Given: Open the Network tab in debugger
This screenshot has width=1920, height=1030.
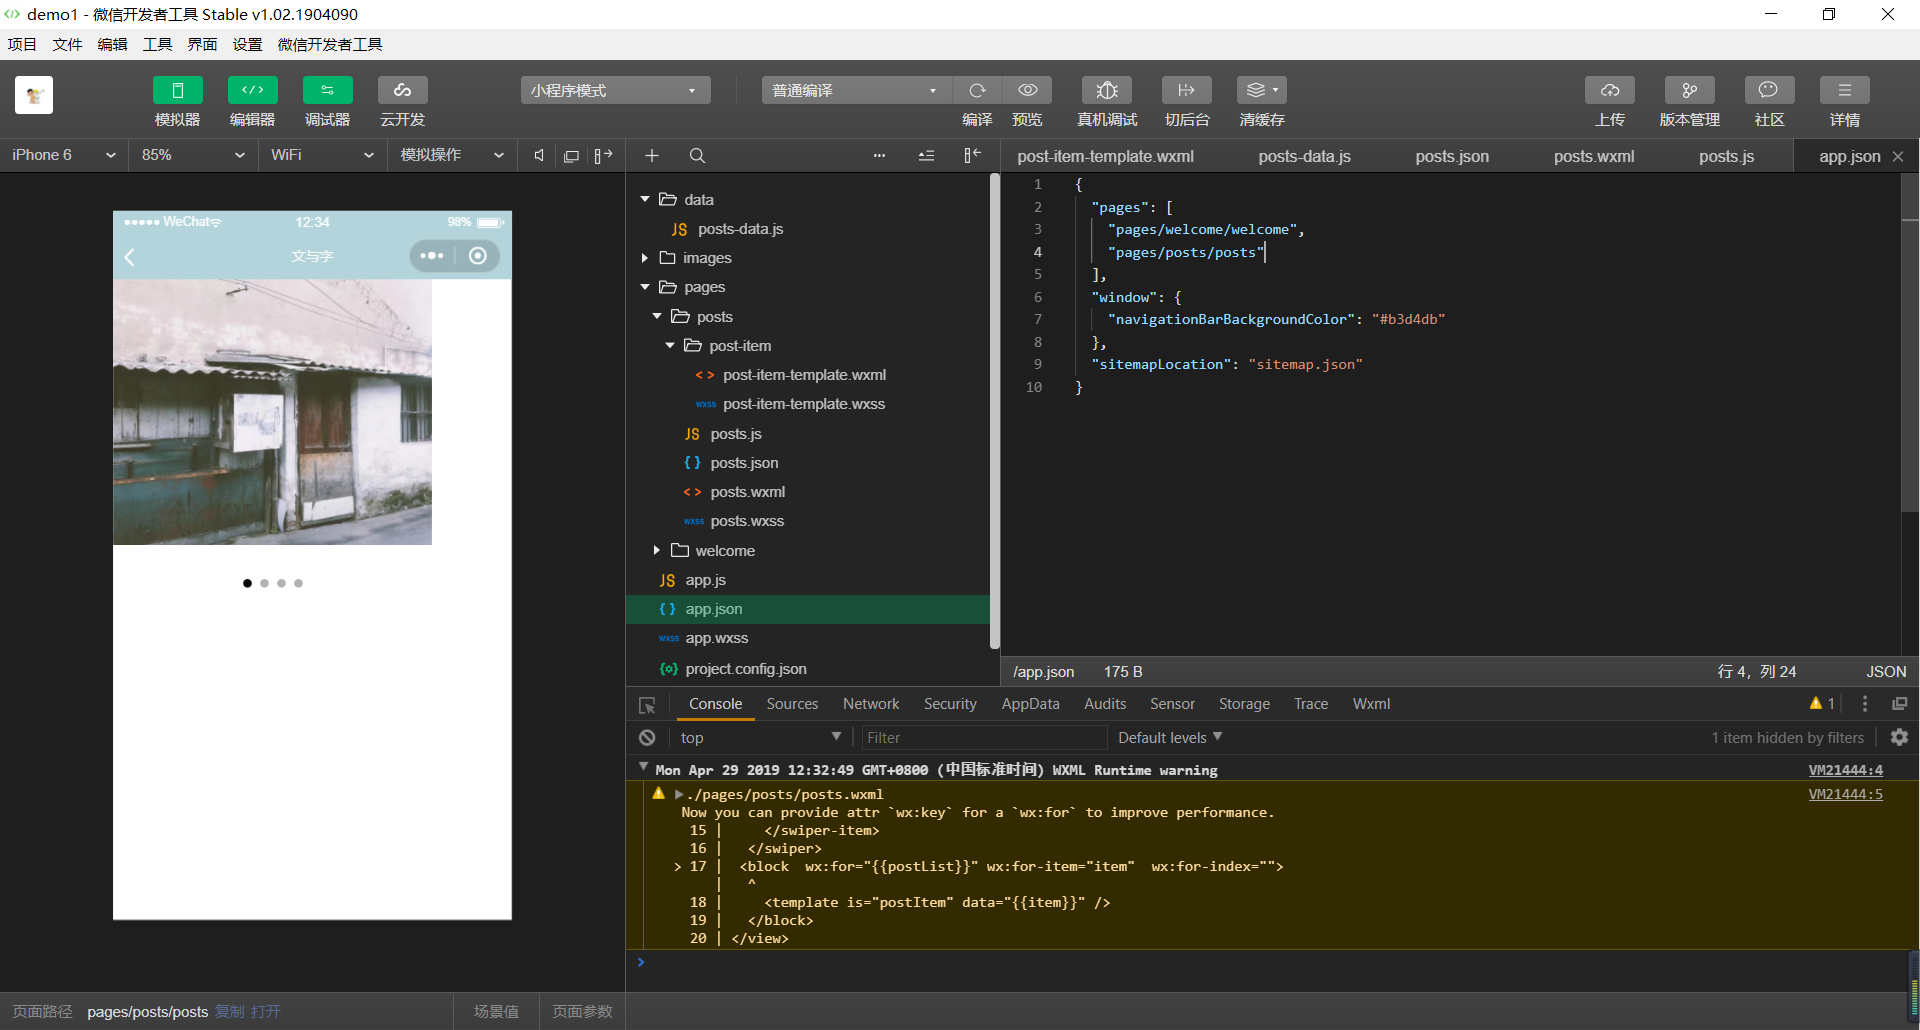Looking at the screenshot, I should 870,704.
